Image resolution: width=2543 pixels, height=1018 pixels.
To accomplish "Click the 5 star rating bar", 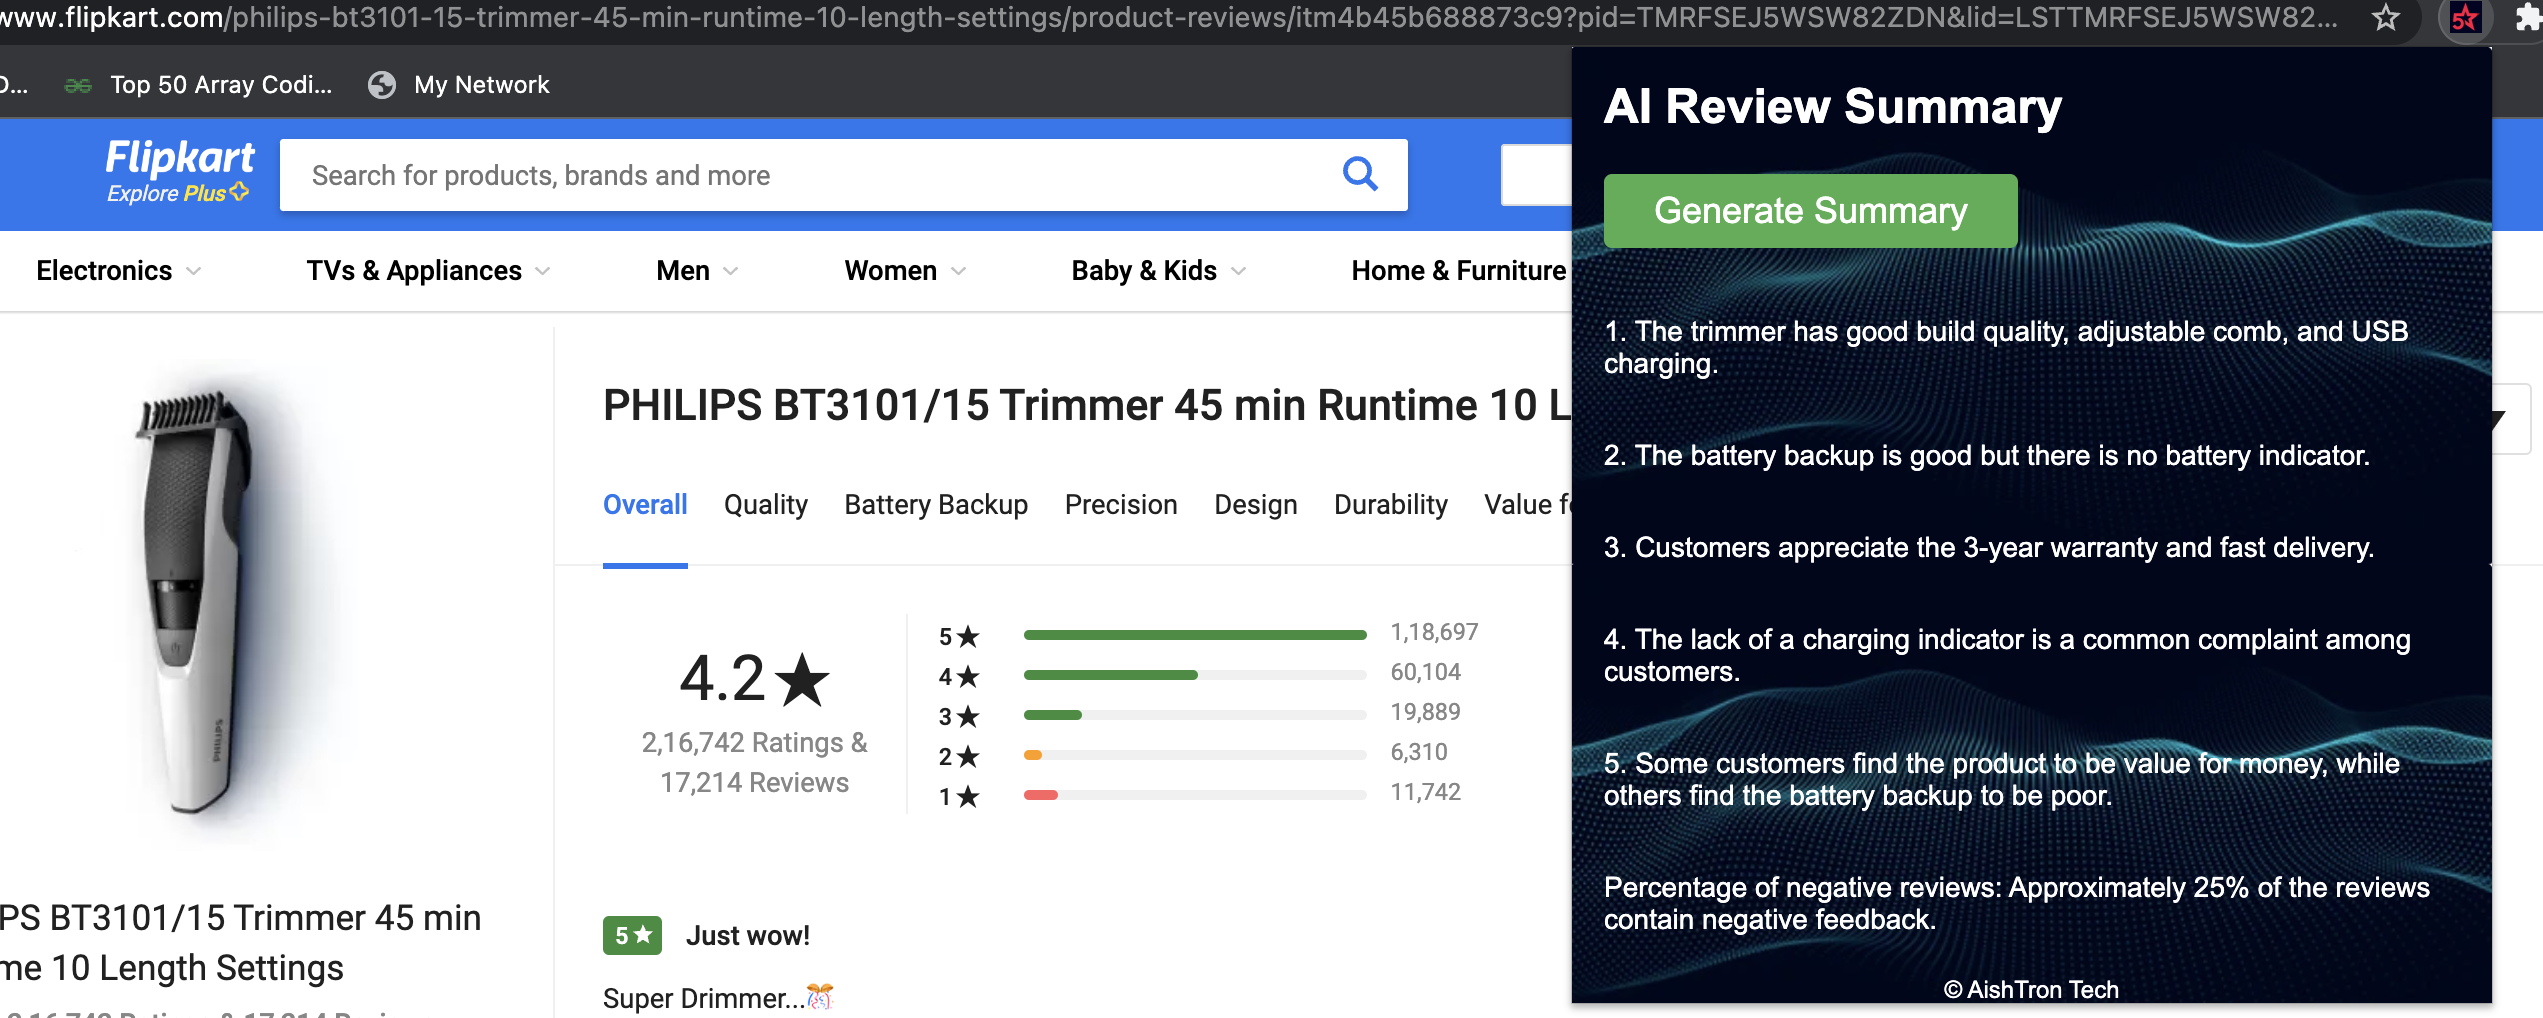I will 1195,635.
